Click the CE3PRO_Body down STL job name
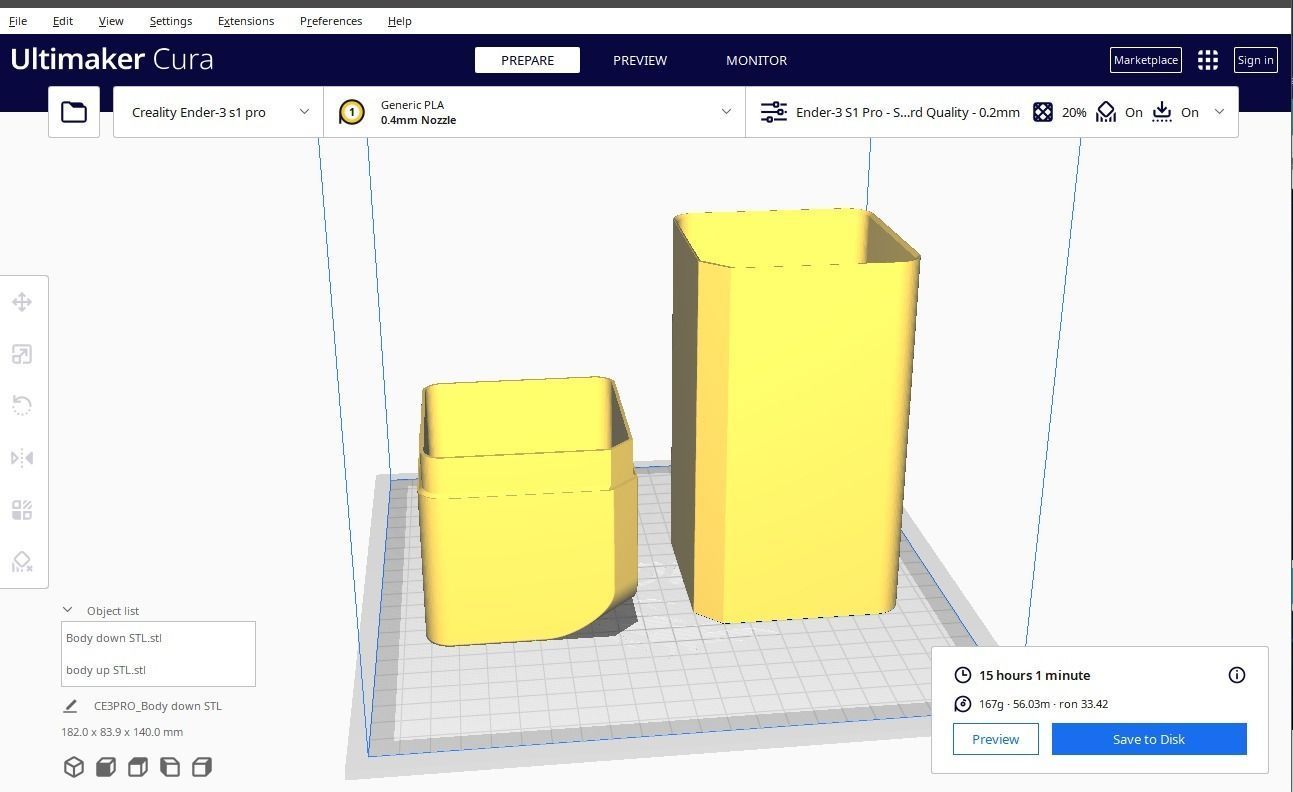1293x792 pixels. tap(158, 706)
